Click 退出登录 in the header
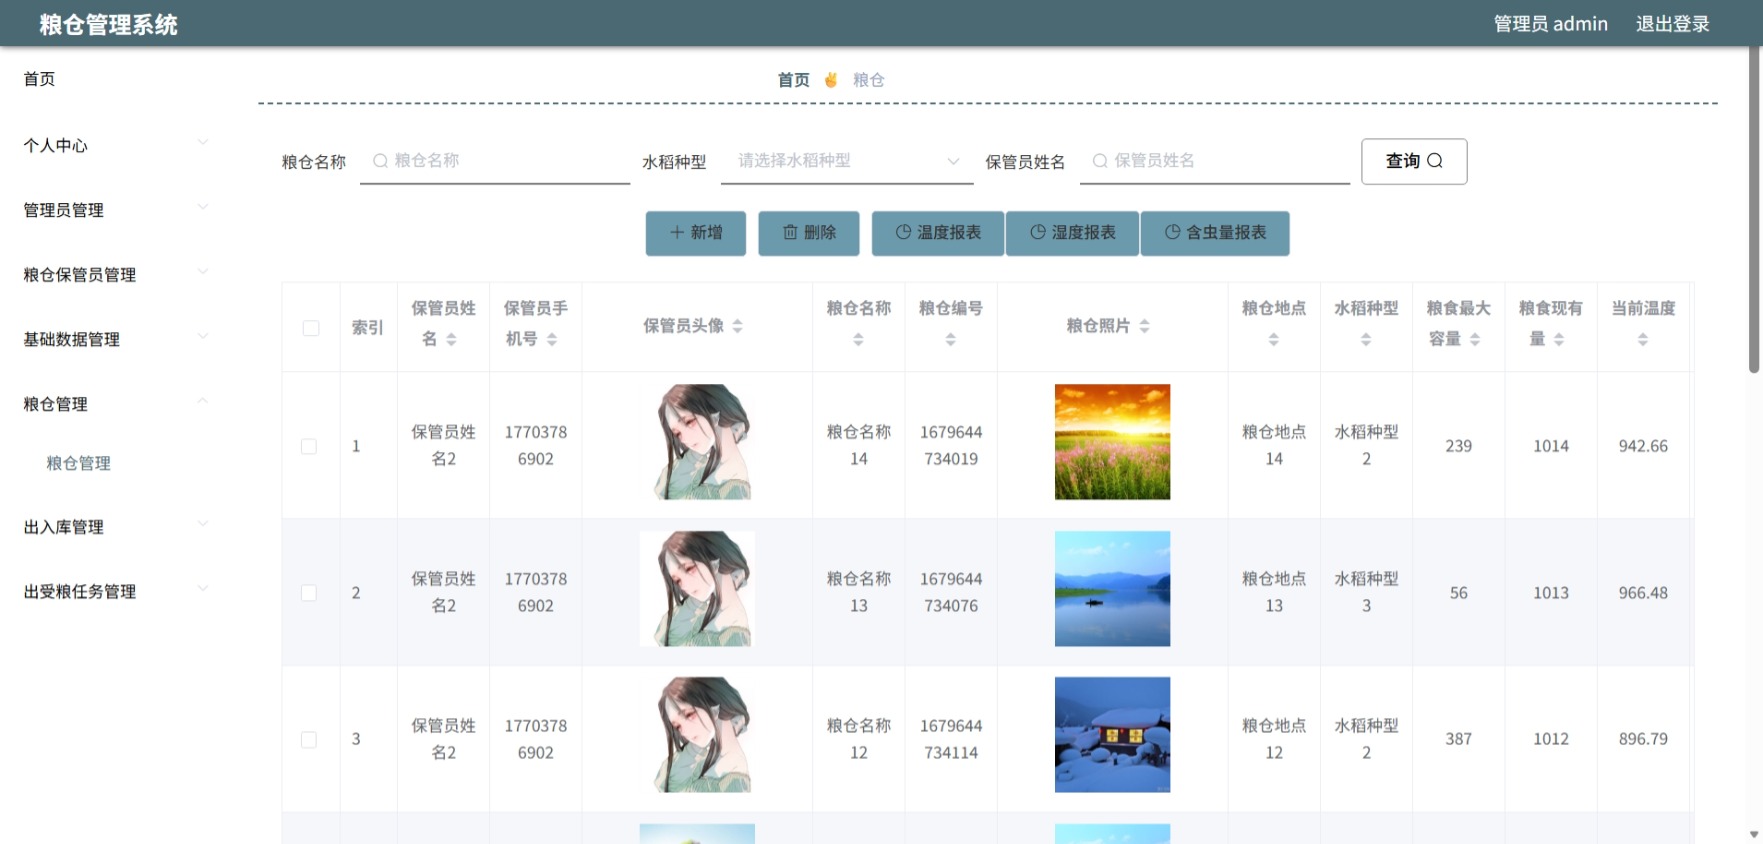This screenshot has width=1763, height=844. click(x=1673, y=24)
